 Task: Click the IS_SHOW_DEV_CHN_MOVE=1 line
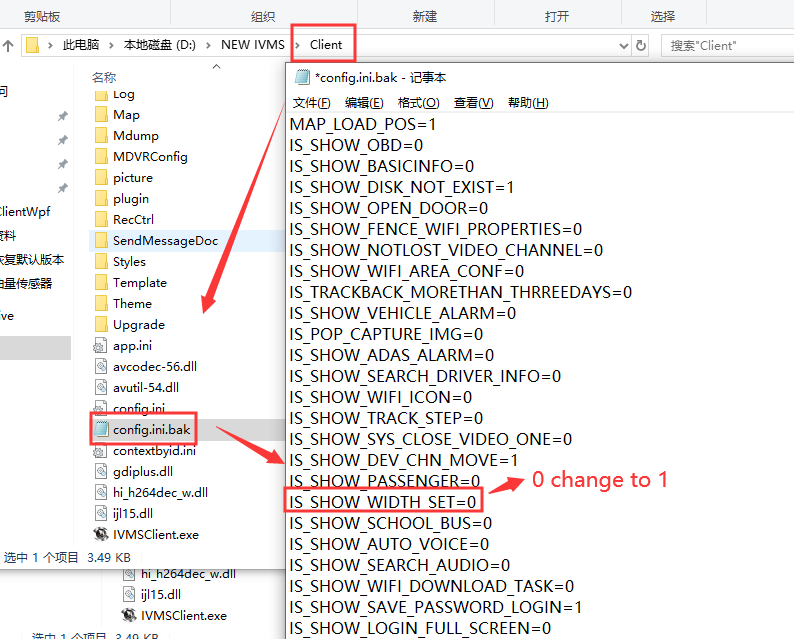tap(404, 460)
